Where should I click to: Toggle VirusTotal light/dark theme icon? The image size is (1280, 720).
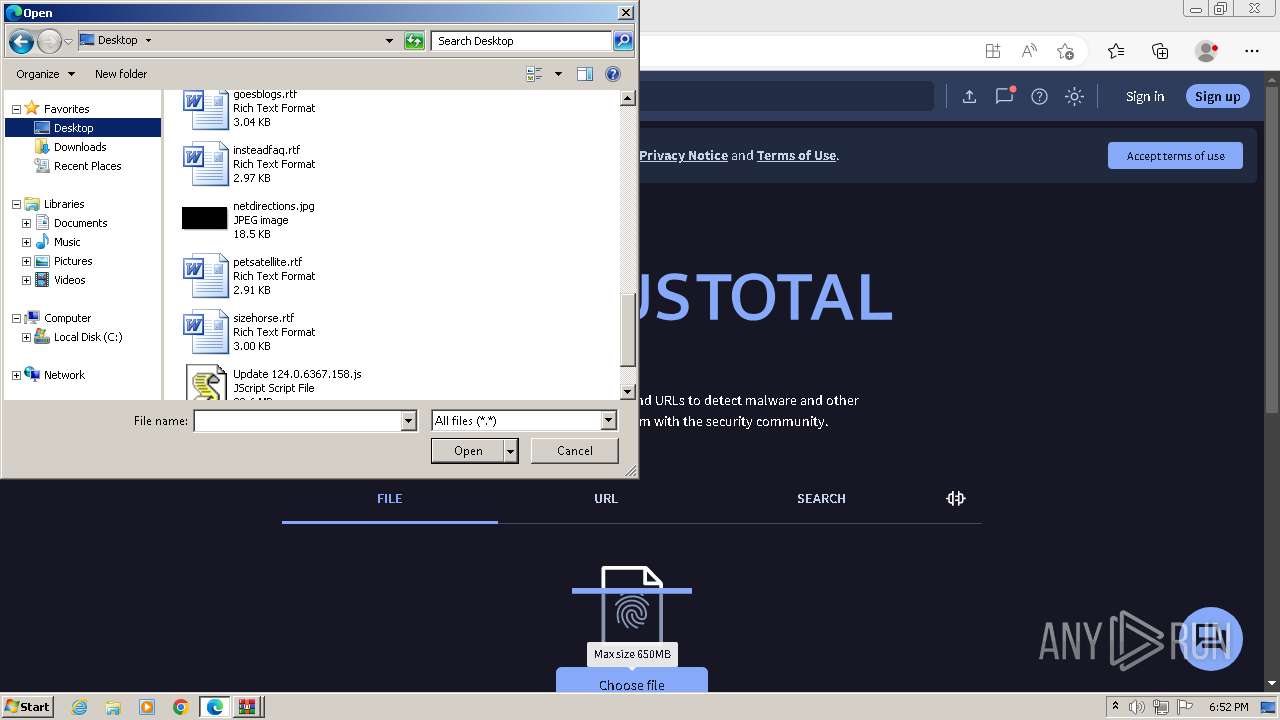[x=1074, y=96]
